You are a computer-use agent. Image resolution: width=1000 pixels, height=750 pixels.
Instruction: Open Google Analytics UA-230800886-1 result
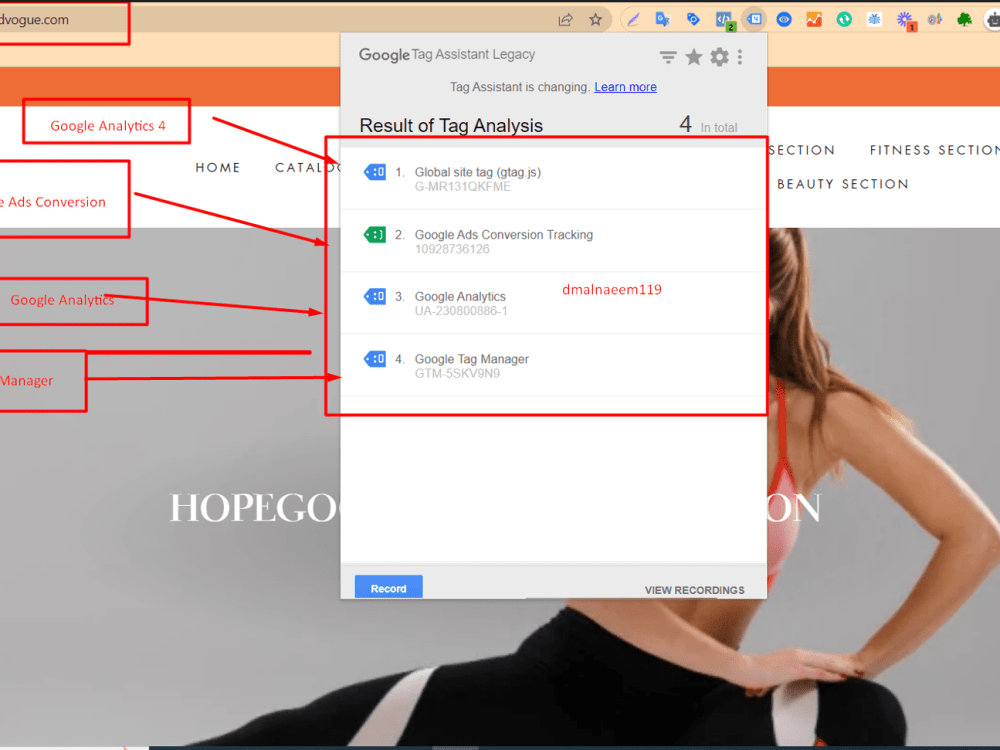pyautogui.click(x=553, y=303)
